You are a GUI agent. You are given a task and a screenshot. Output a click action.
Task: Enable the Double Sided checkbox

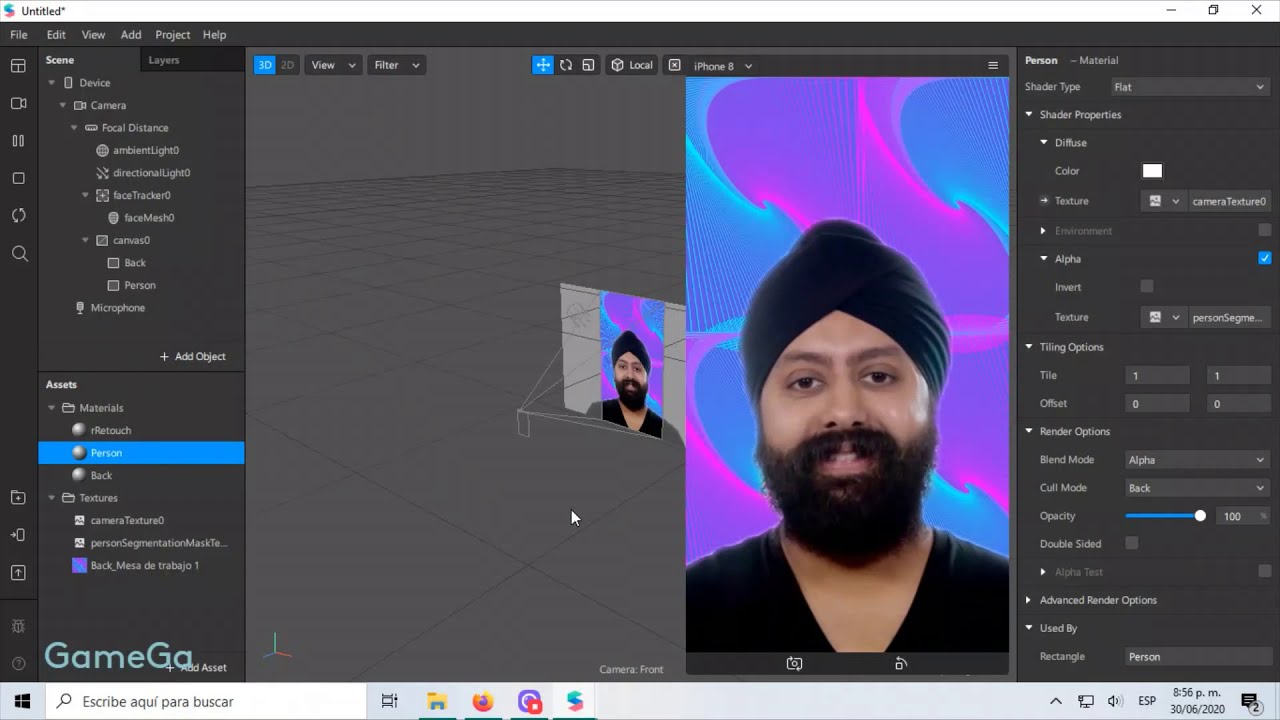[1132, 543]
